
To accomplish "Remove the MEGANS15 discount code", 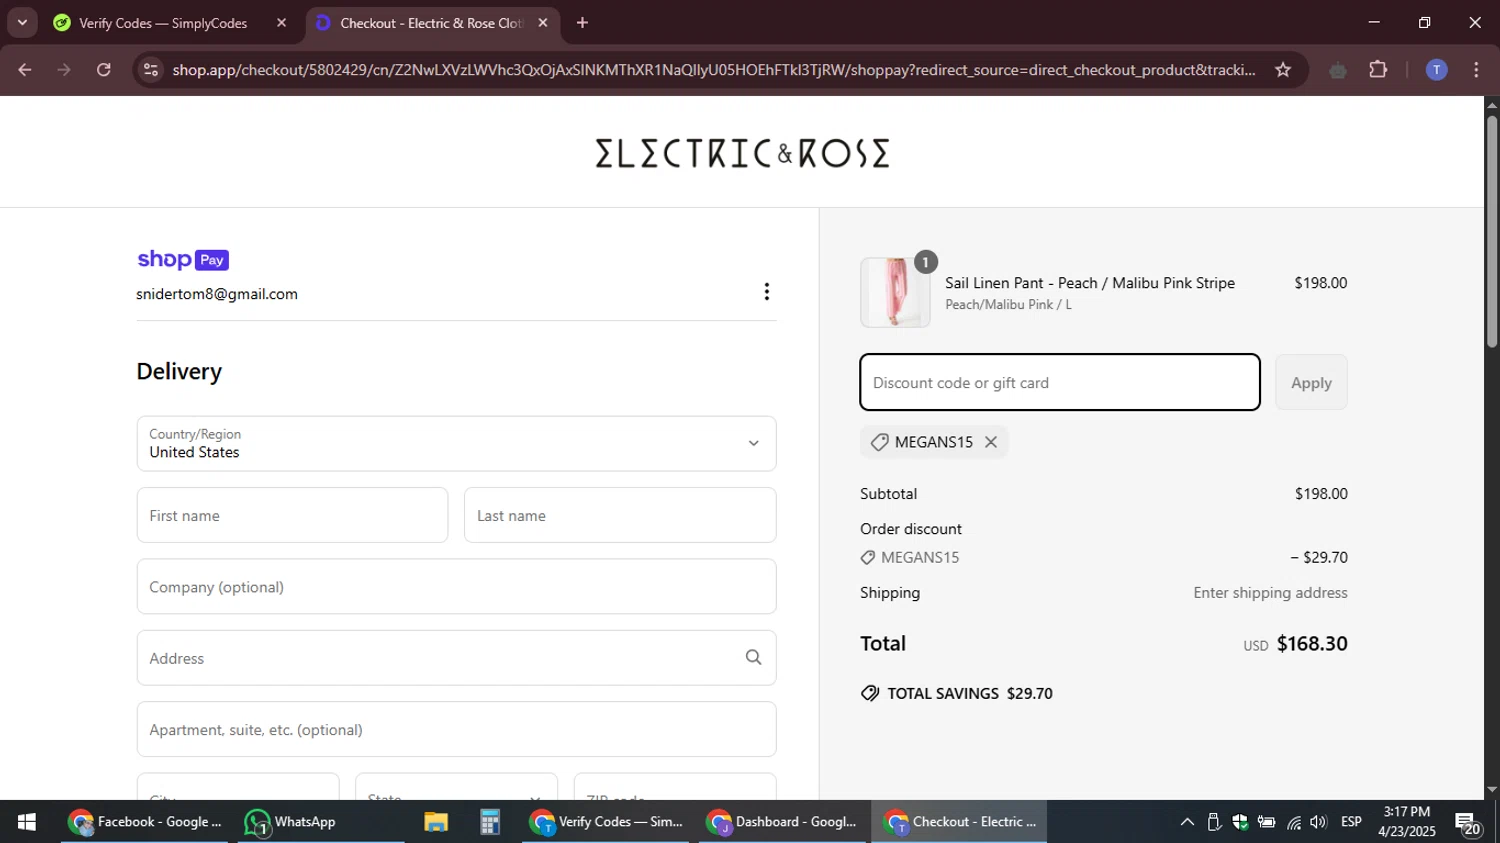I will (x=990, y=442).
